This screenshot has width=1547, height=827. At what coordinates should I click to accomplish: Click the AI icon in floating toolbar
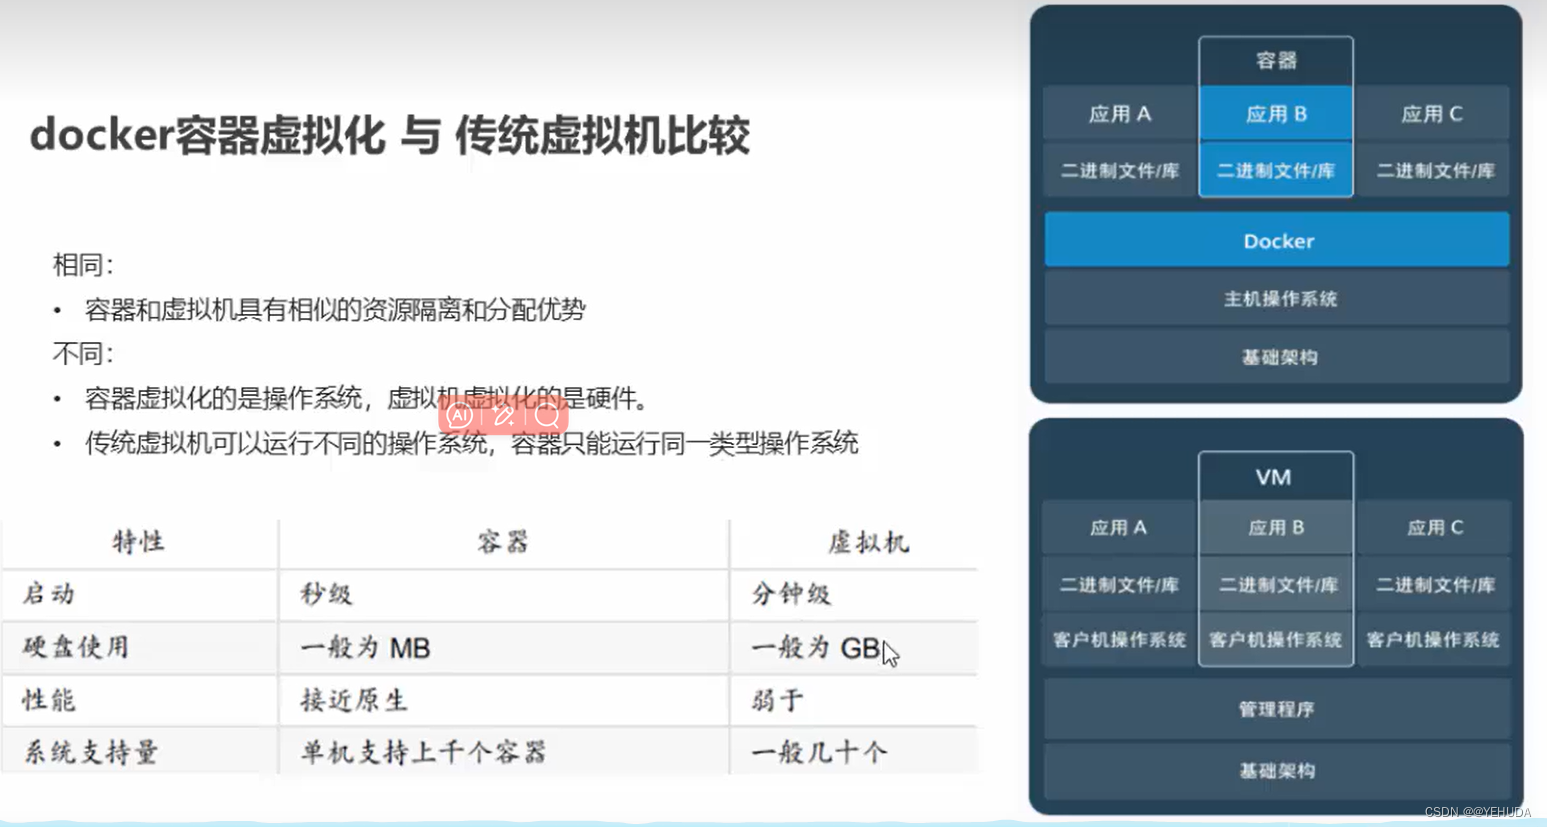(460, 415)
